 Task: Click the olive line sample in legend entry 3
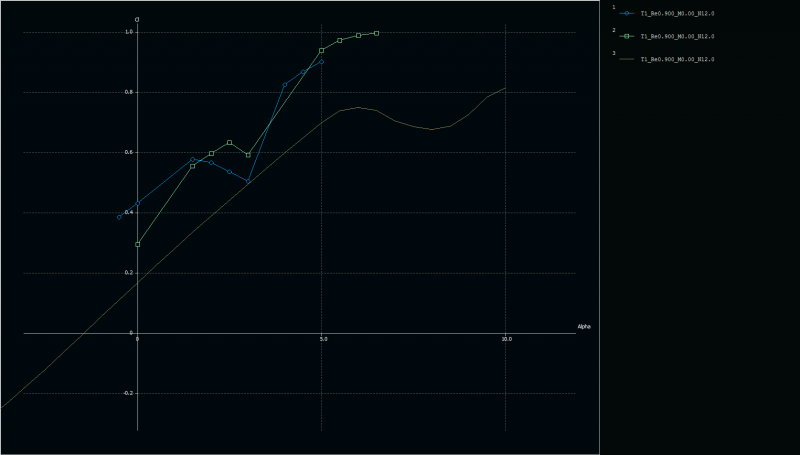point(627,60)
